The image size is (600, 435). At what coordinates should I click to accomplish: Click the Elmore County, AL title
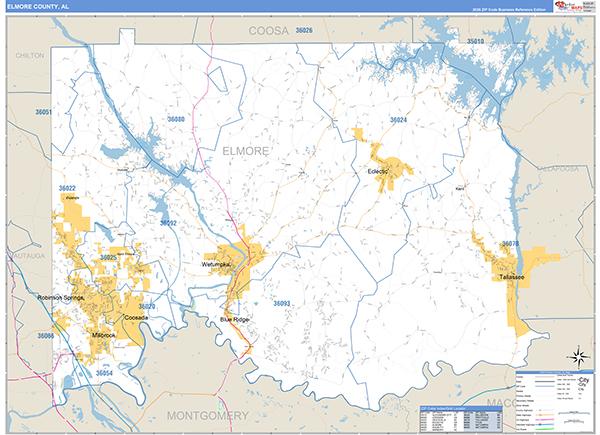click(44, 6)
